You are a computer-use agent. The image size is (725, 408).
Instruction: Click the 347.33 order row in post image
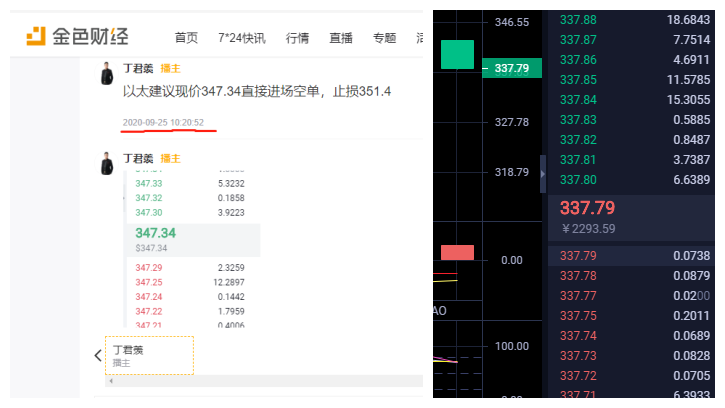click(190, 184)
